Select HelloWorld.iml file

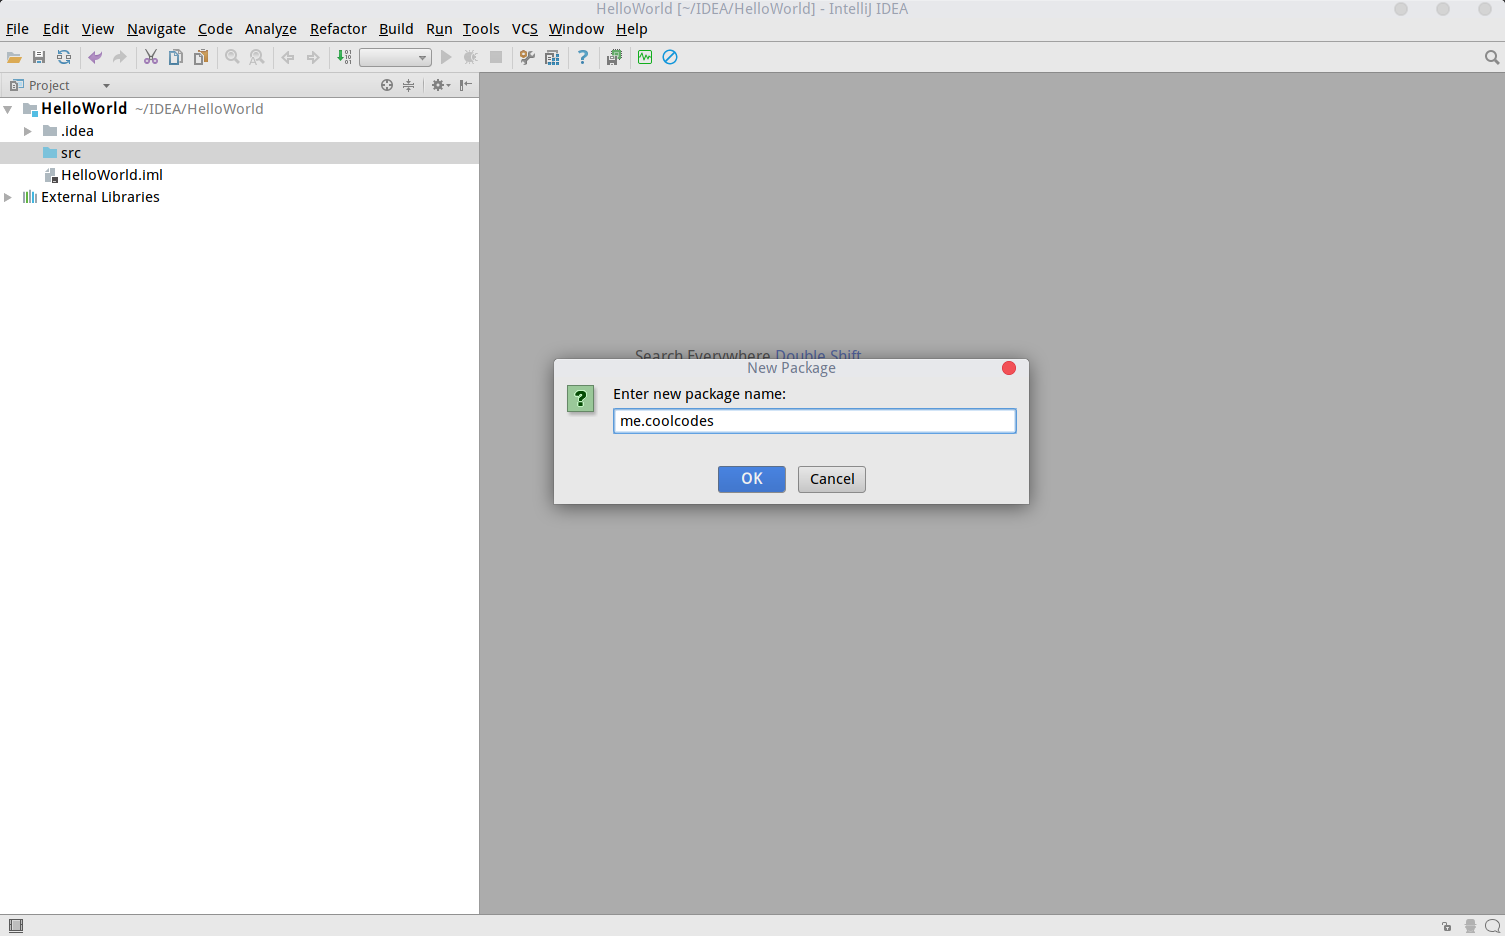click(x=239, y=175)
